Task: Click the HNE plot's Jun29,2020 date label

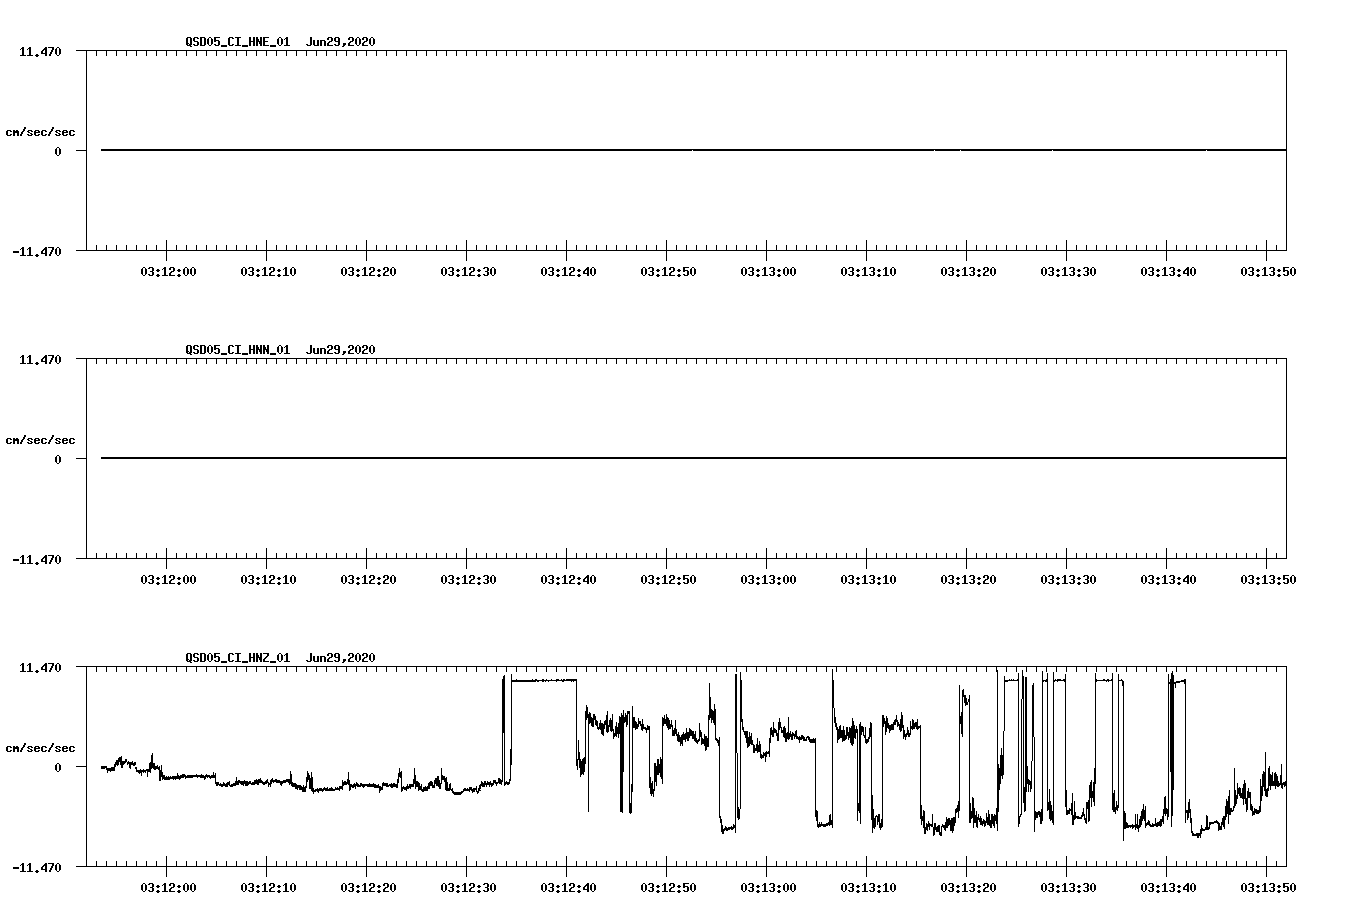Action: pyautogui.click(x=341, y=42)
